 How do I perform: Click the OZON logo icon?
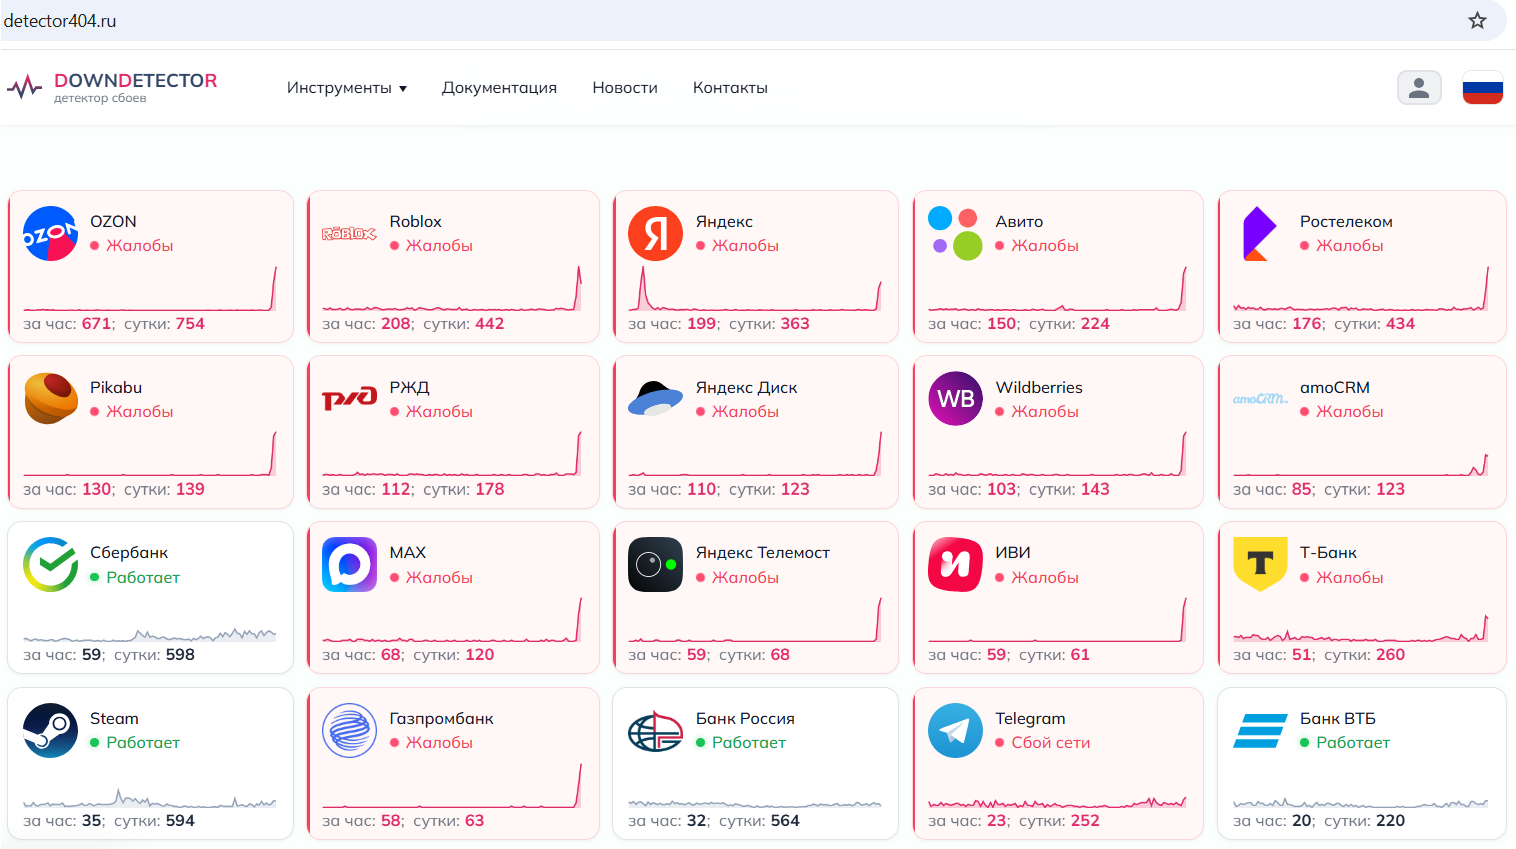point(50,234)
